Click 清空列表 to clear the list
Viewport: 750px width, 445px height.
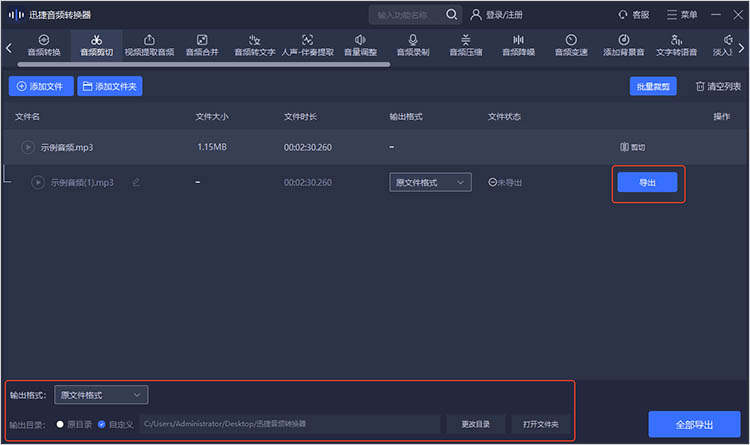pos(718,86)
